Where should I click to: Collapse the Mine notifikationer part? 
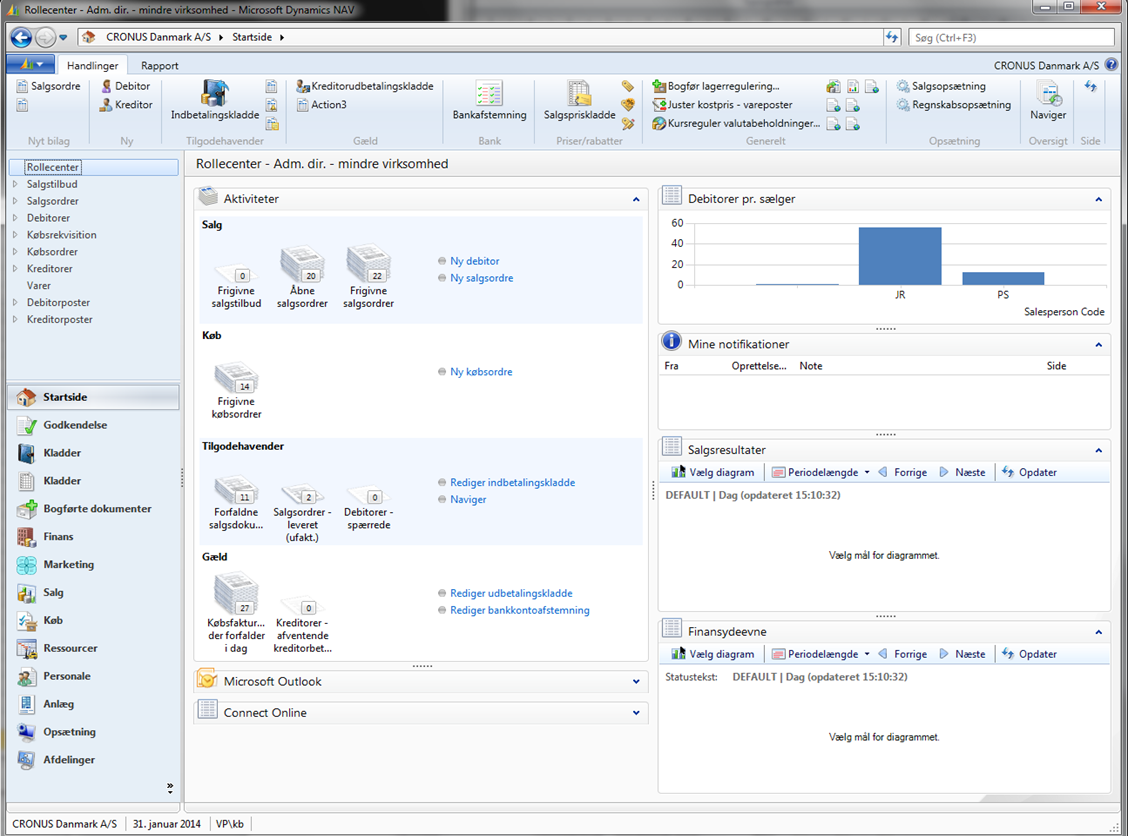point(1099,345)
